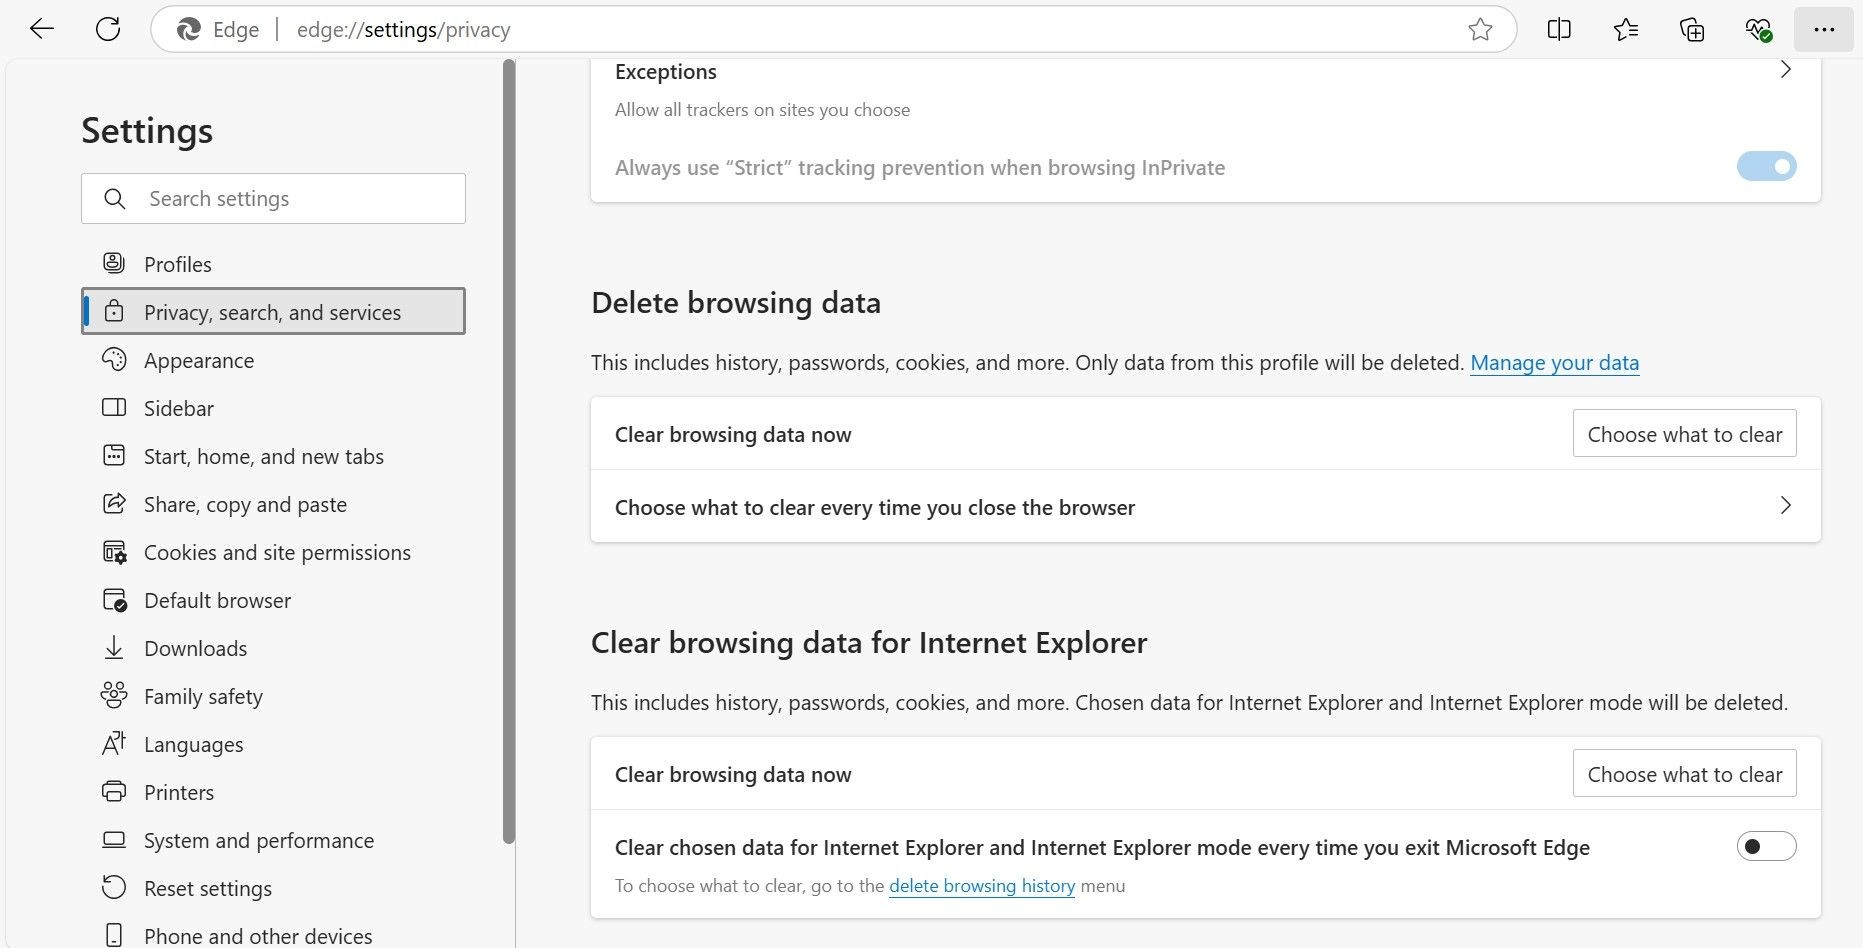Open Start, home, and new tabs settings

(273, 456)
